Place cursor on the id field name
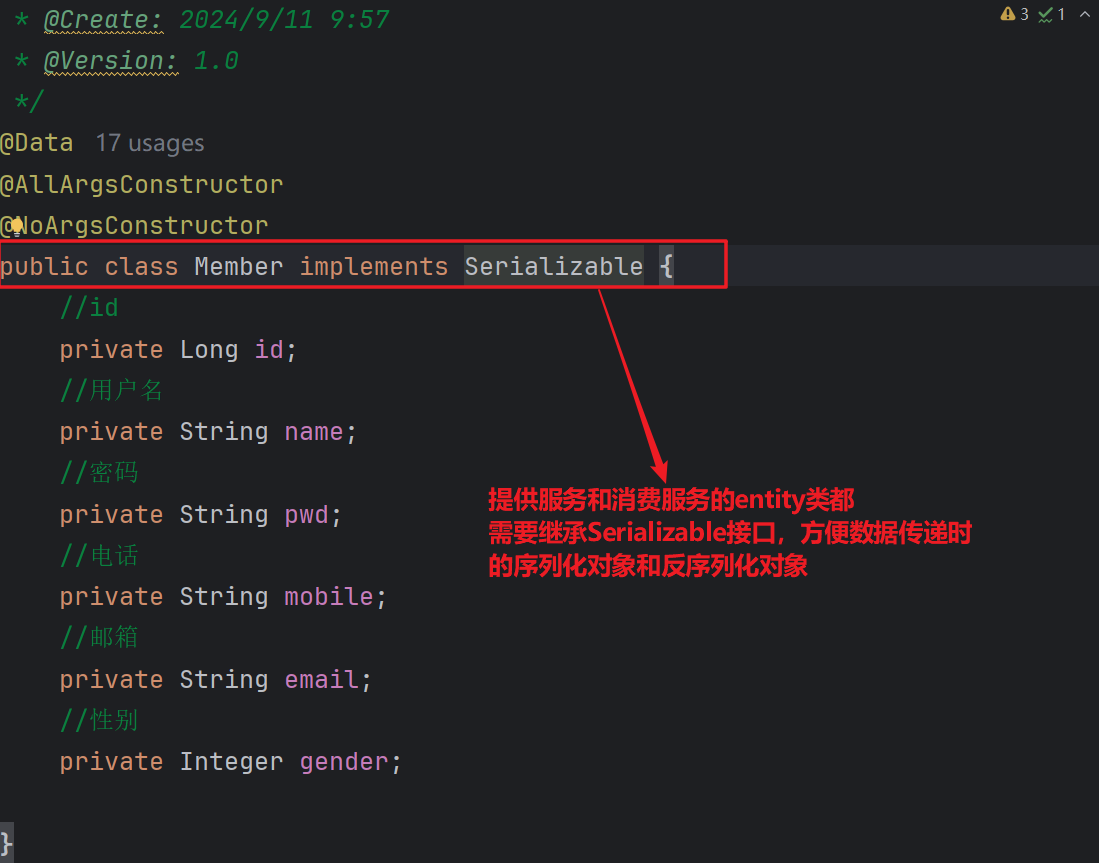1099x863 pixels. coord(269,350)
